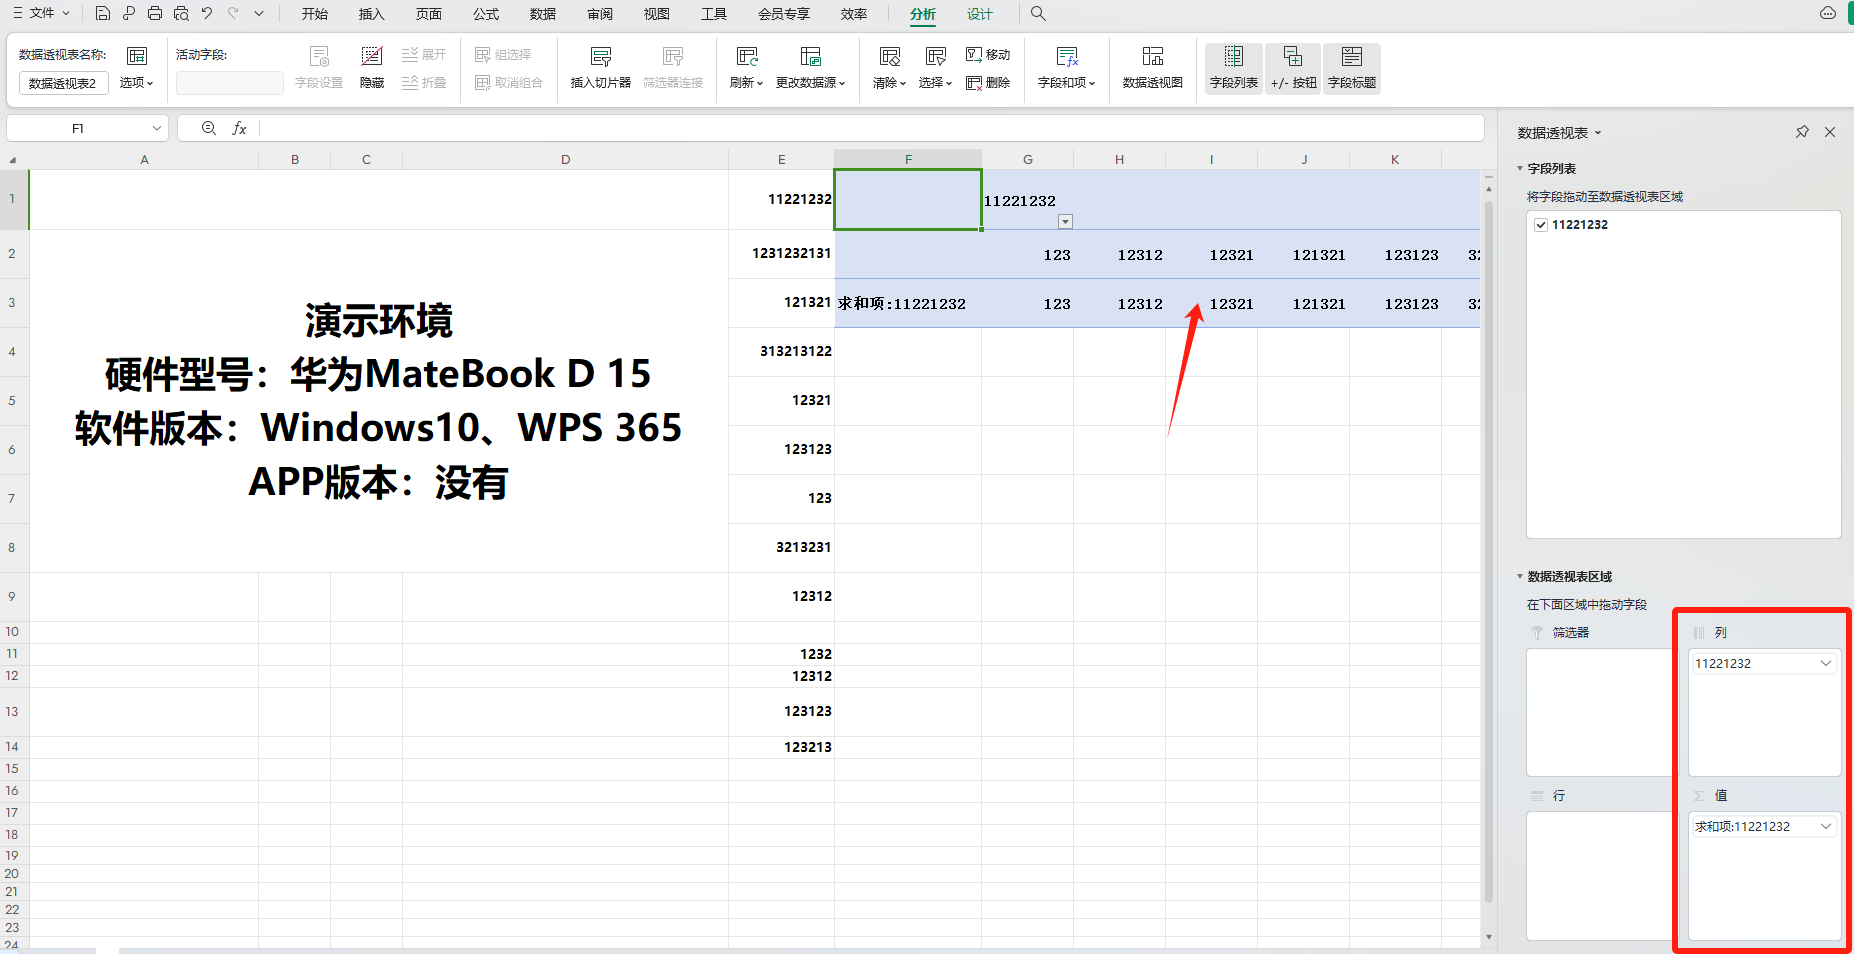Screen dimensions: 1854x954
Task: Click the print icon in quick toolbar
Action: [x=154, y=13]
